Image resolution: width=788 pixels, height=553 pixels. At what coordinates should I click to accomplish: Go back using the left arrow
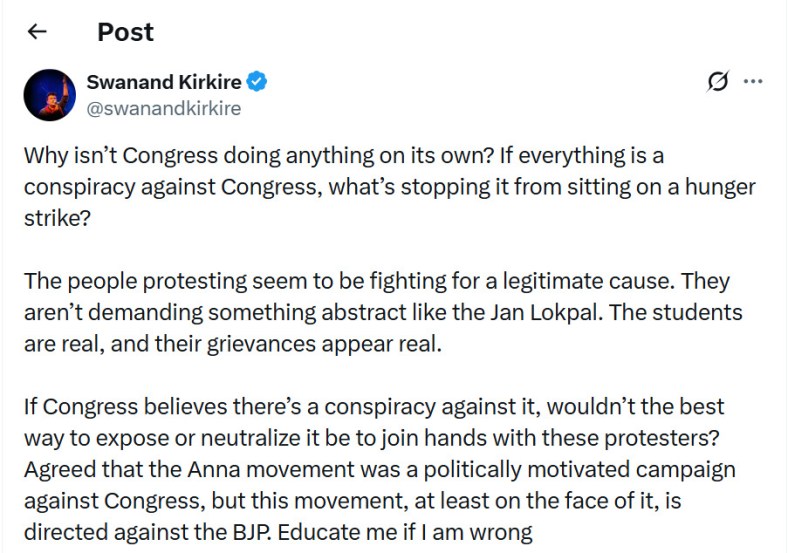(x=37, y=32)
